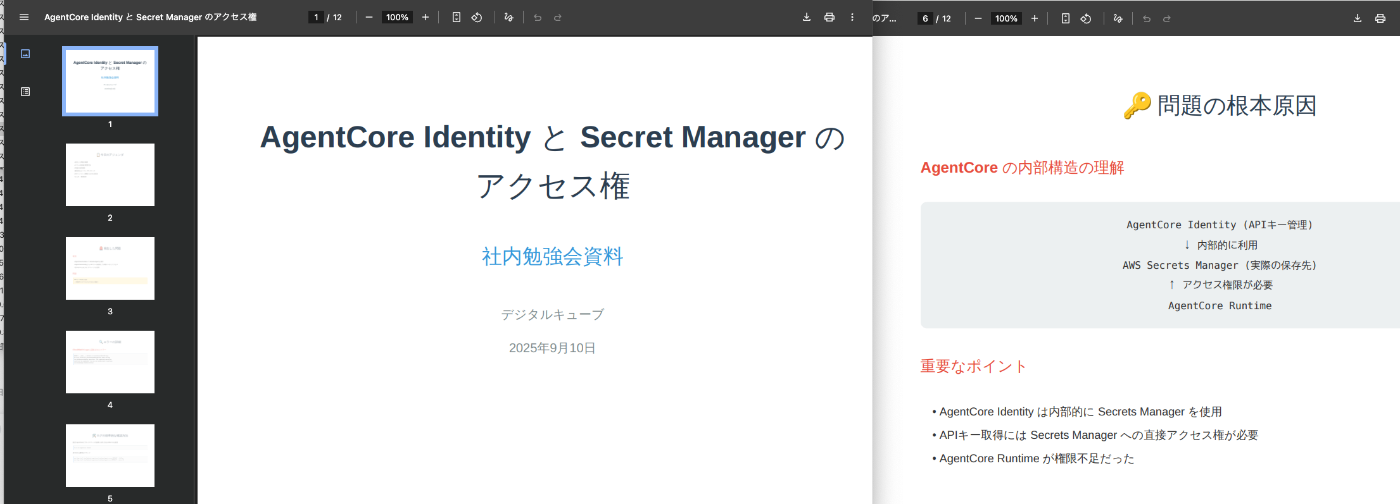Select page 4 thumbnail

coord(110,362)
